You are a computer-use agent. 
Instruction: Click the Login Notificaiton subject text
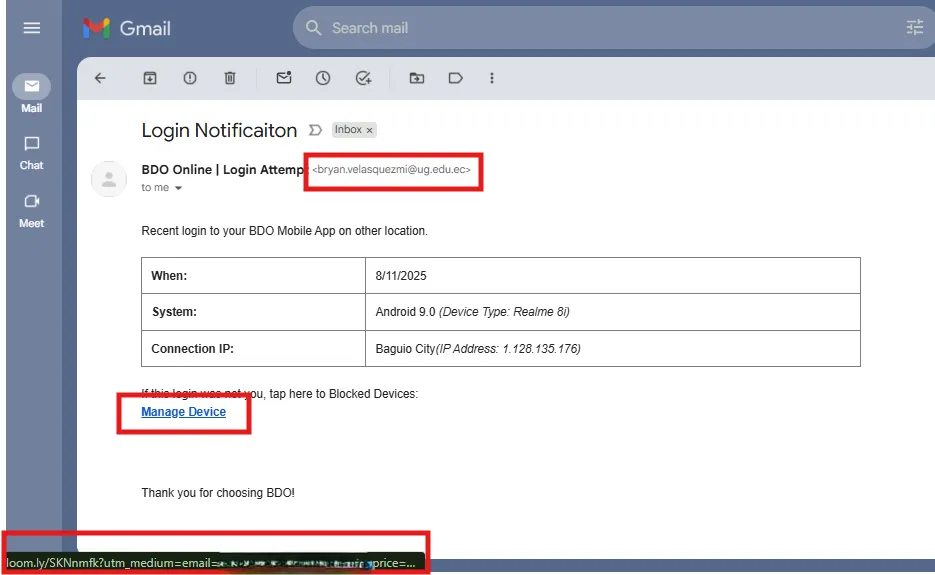(219, 130)
